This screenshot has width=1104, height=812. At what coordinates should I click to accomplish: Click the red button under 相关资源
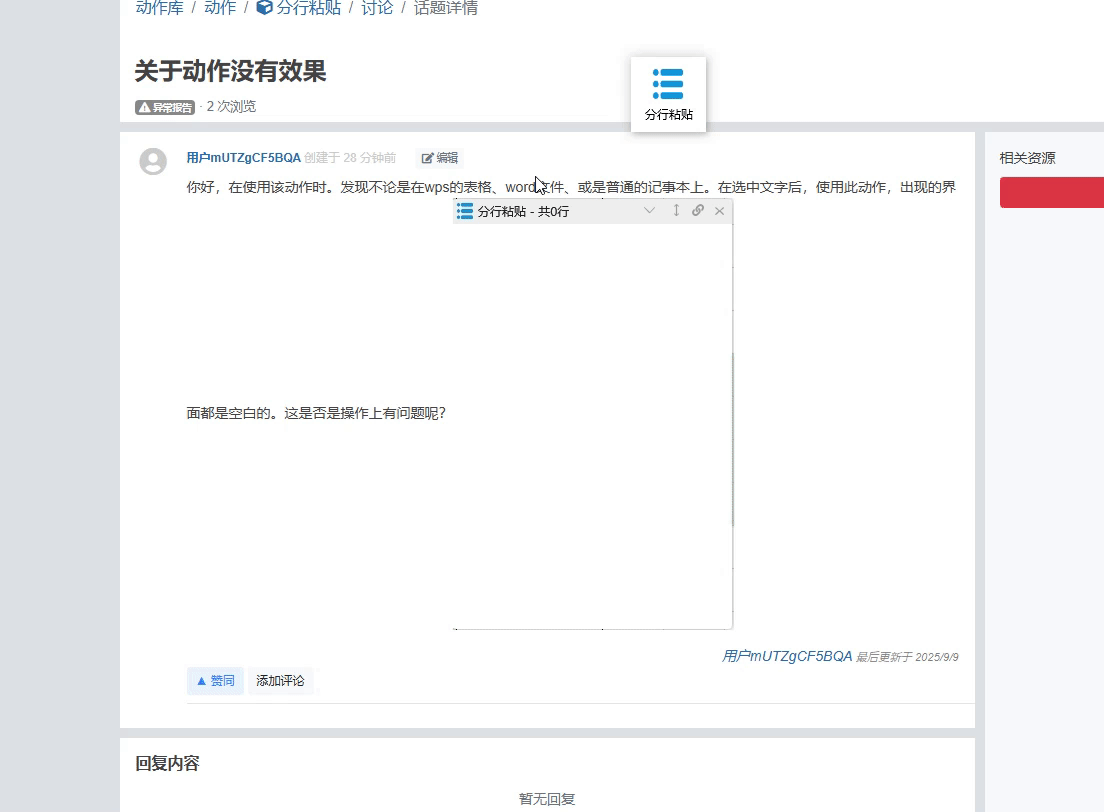click(1051, 193)
